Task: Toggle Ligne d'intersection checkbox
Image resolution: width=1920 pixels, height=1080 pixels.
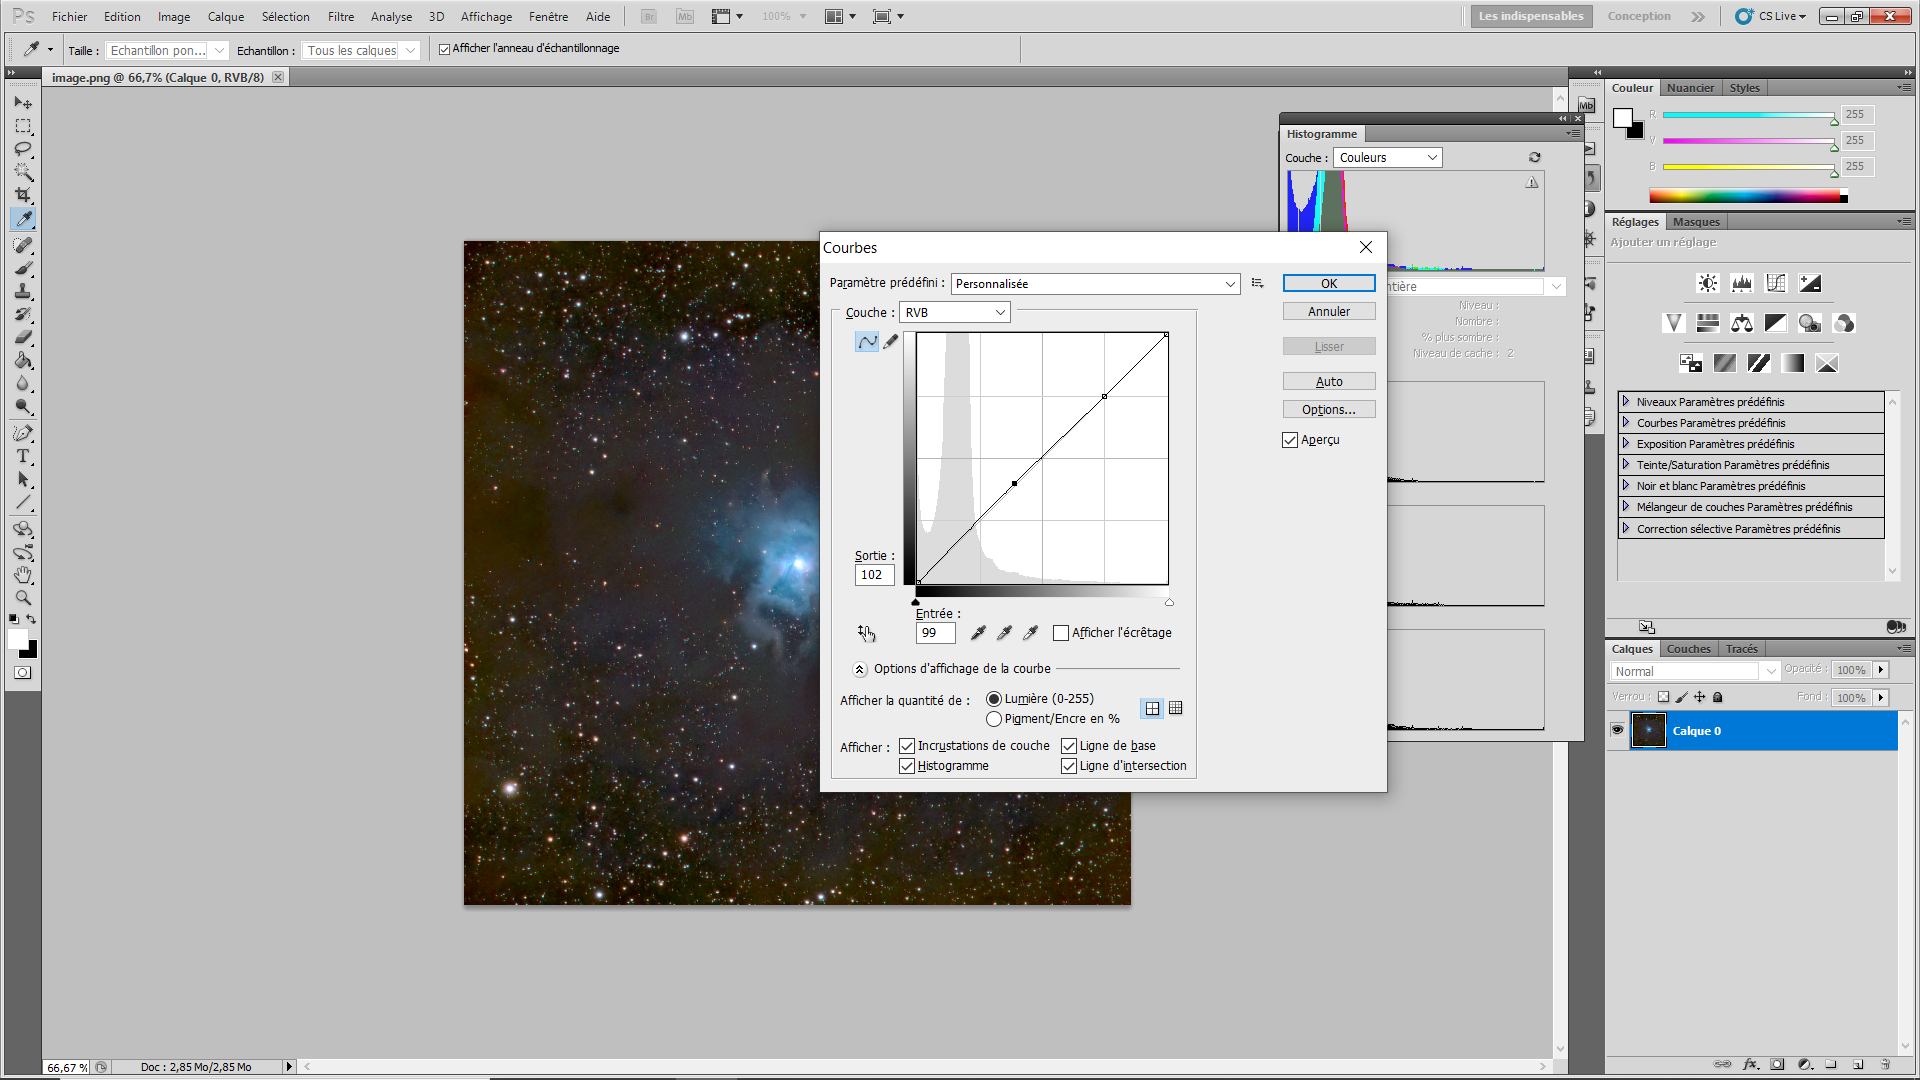Action: pyautogui.click(x=1069, y=766)
